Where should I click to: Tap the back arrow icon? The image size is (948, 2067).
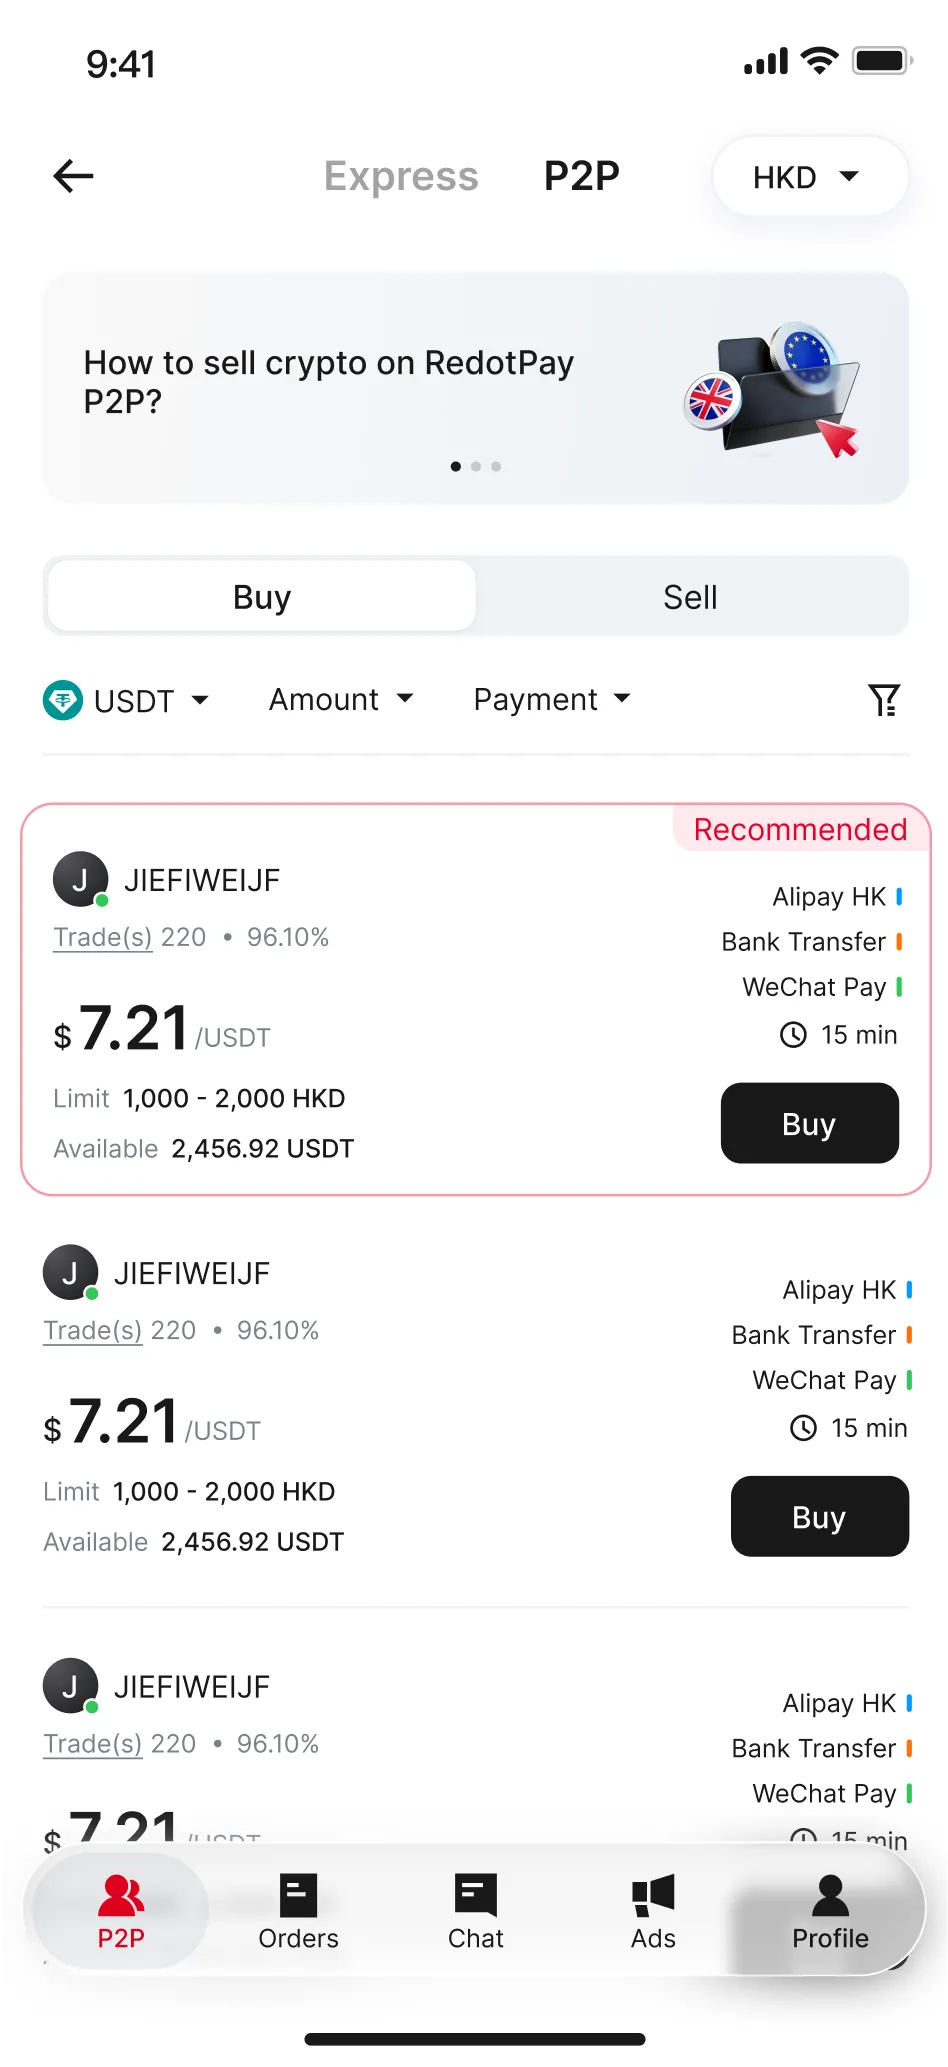[73, 176]
